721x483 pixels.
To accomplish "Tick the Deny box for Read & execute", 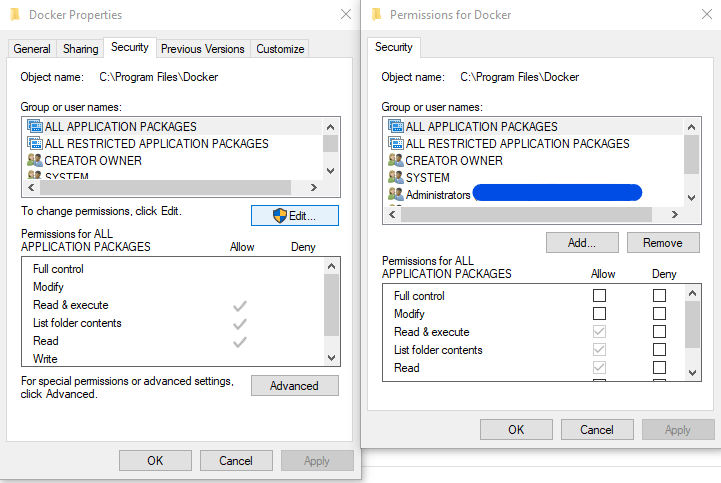I will [x=659, y=332].
